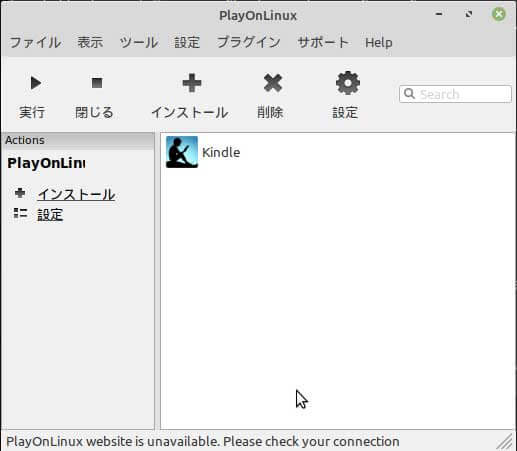The width and height of the screenshot is (517, 451).
Task: Minimize the PlayOnLinux window
Action: [x=439, y=14]
